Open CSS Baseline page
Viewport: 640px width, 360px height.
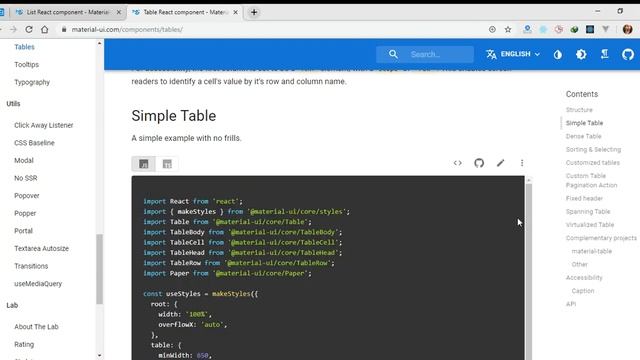coord(34,143)
